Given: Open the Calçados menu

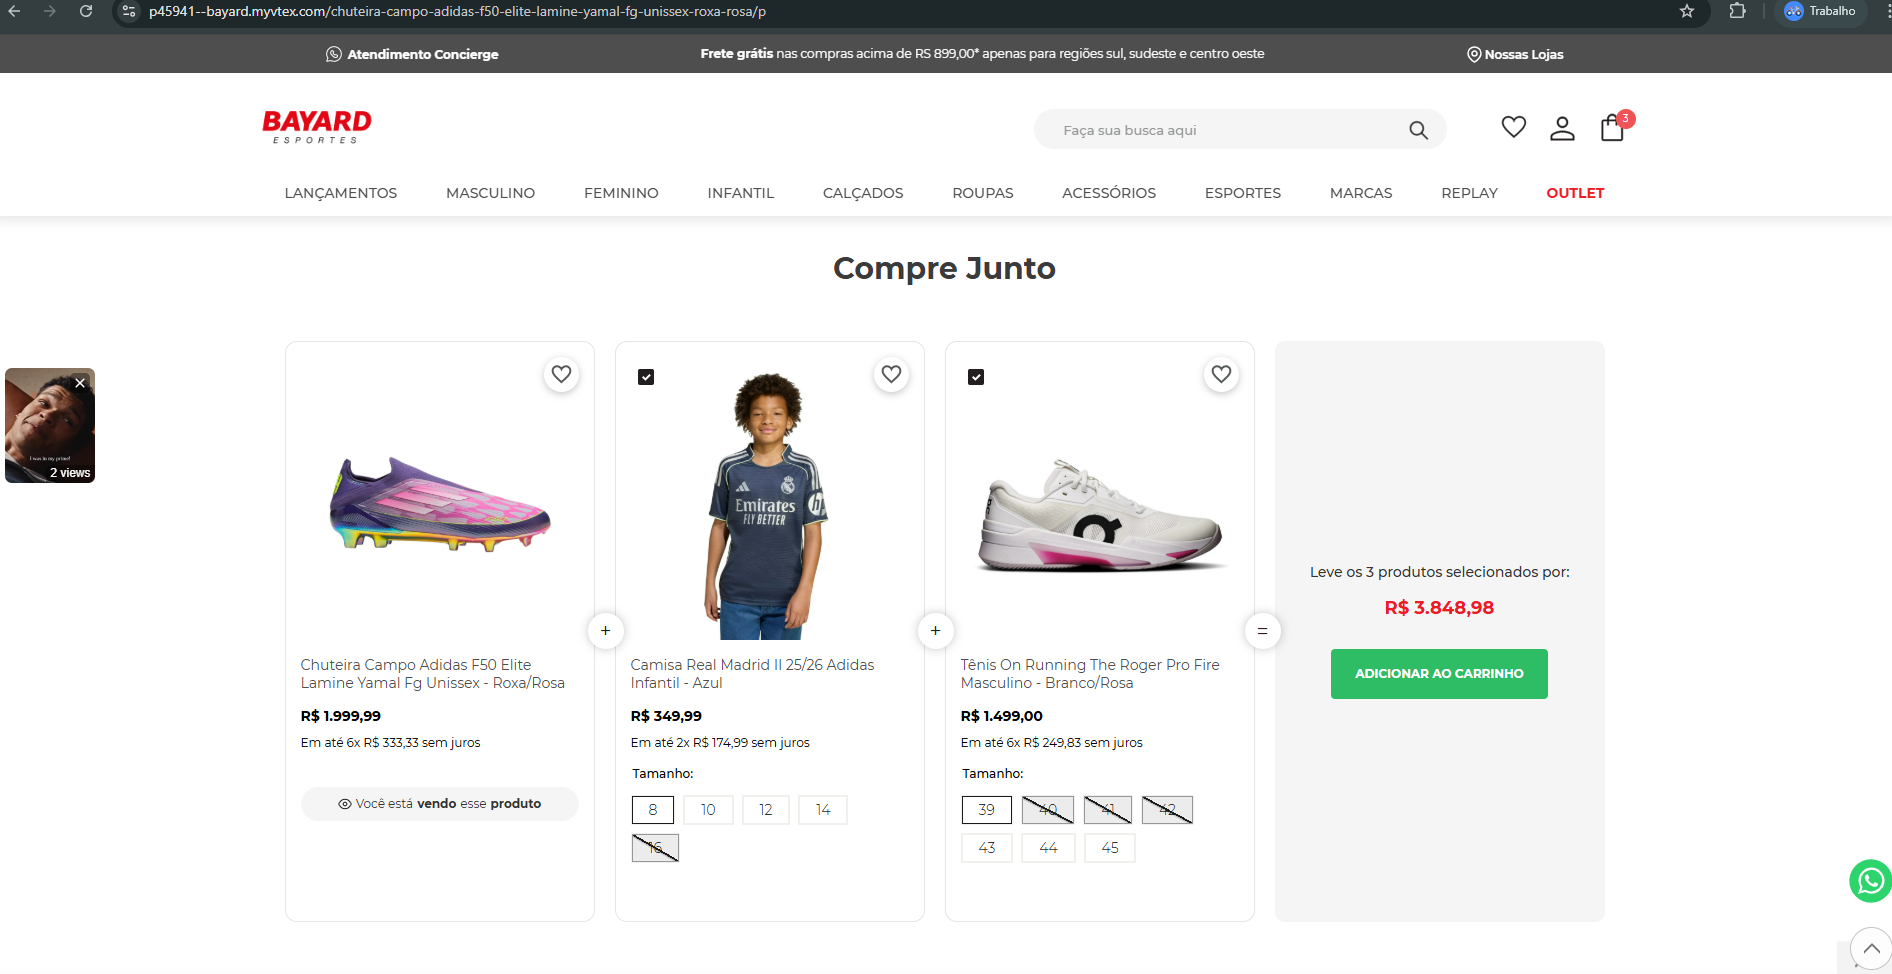Looking at the screenshot, I should tap(863, 193).
